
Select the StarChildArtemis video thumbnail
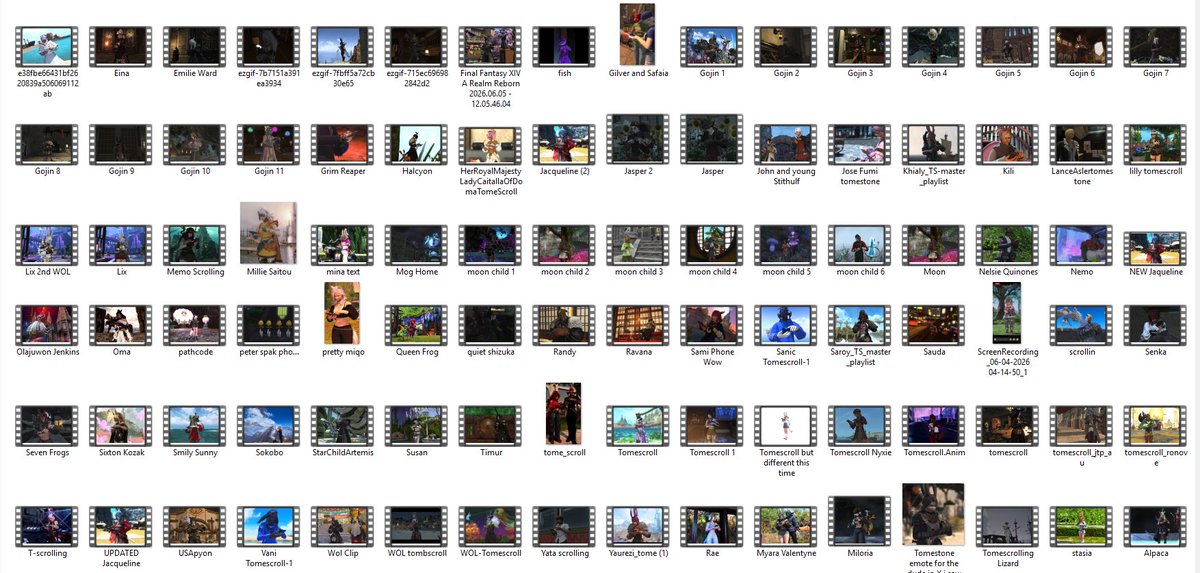(341, 425)
